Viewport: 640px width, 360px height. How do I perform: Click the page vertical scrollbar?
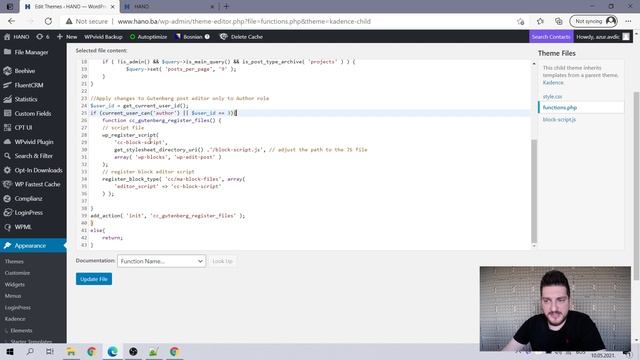point(636,186)
